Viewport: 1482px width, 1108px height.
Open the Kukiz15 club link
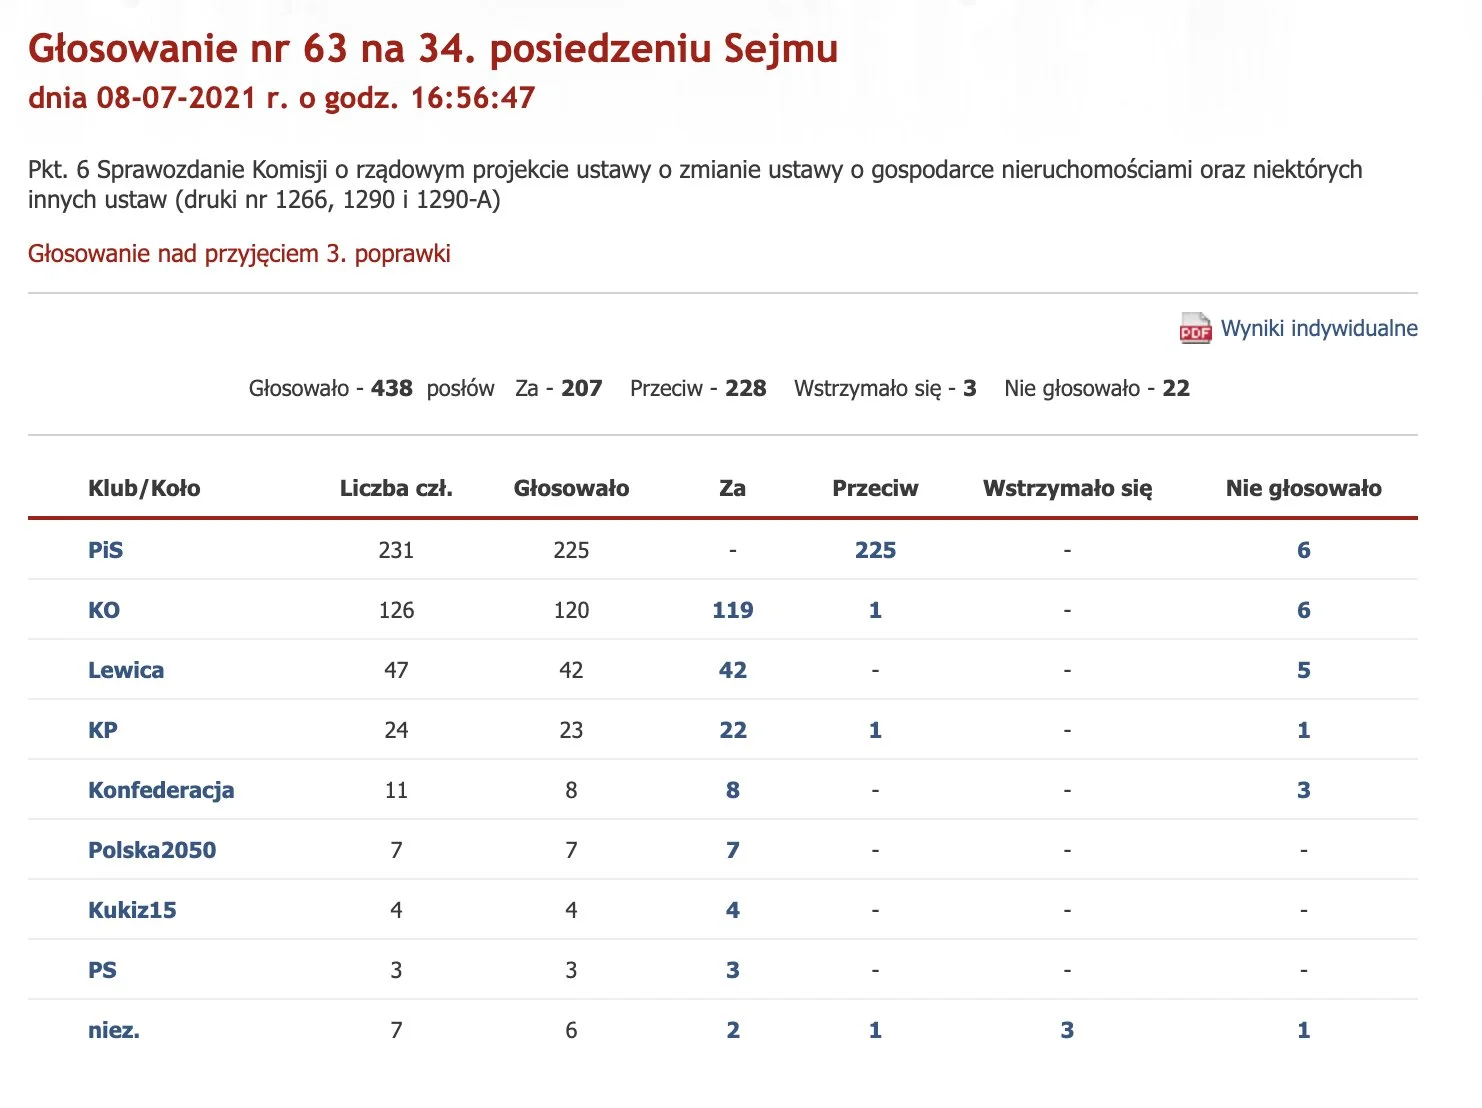[132, 910]
